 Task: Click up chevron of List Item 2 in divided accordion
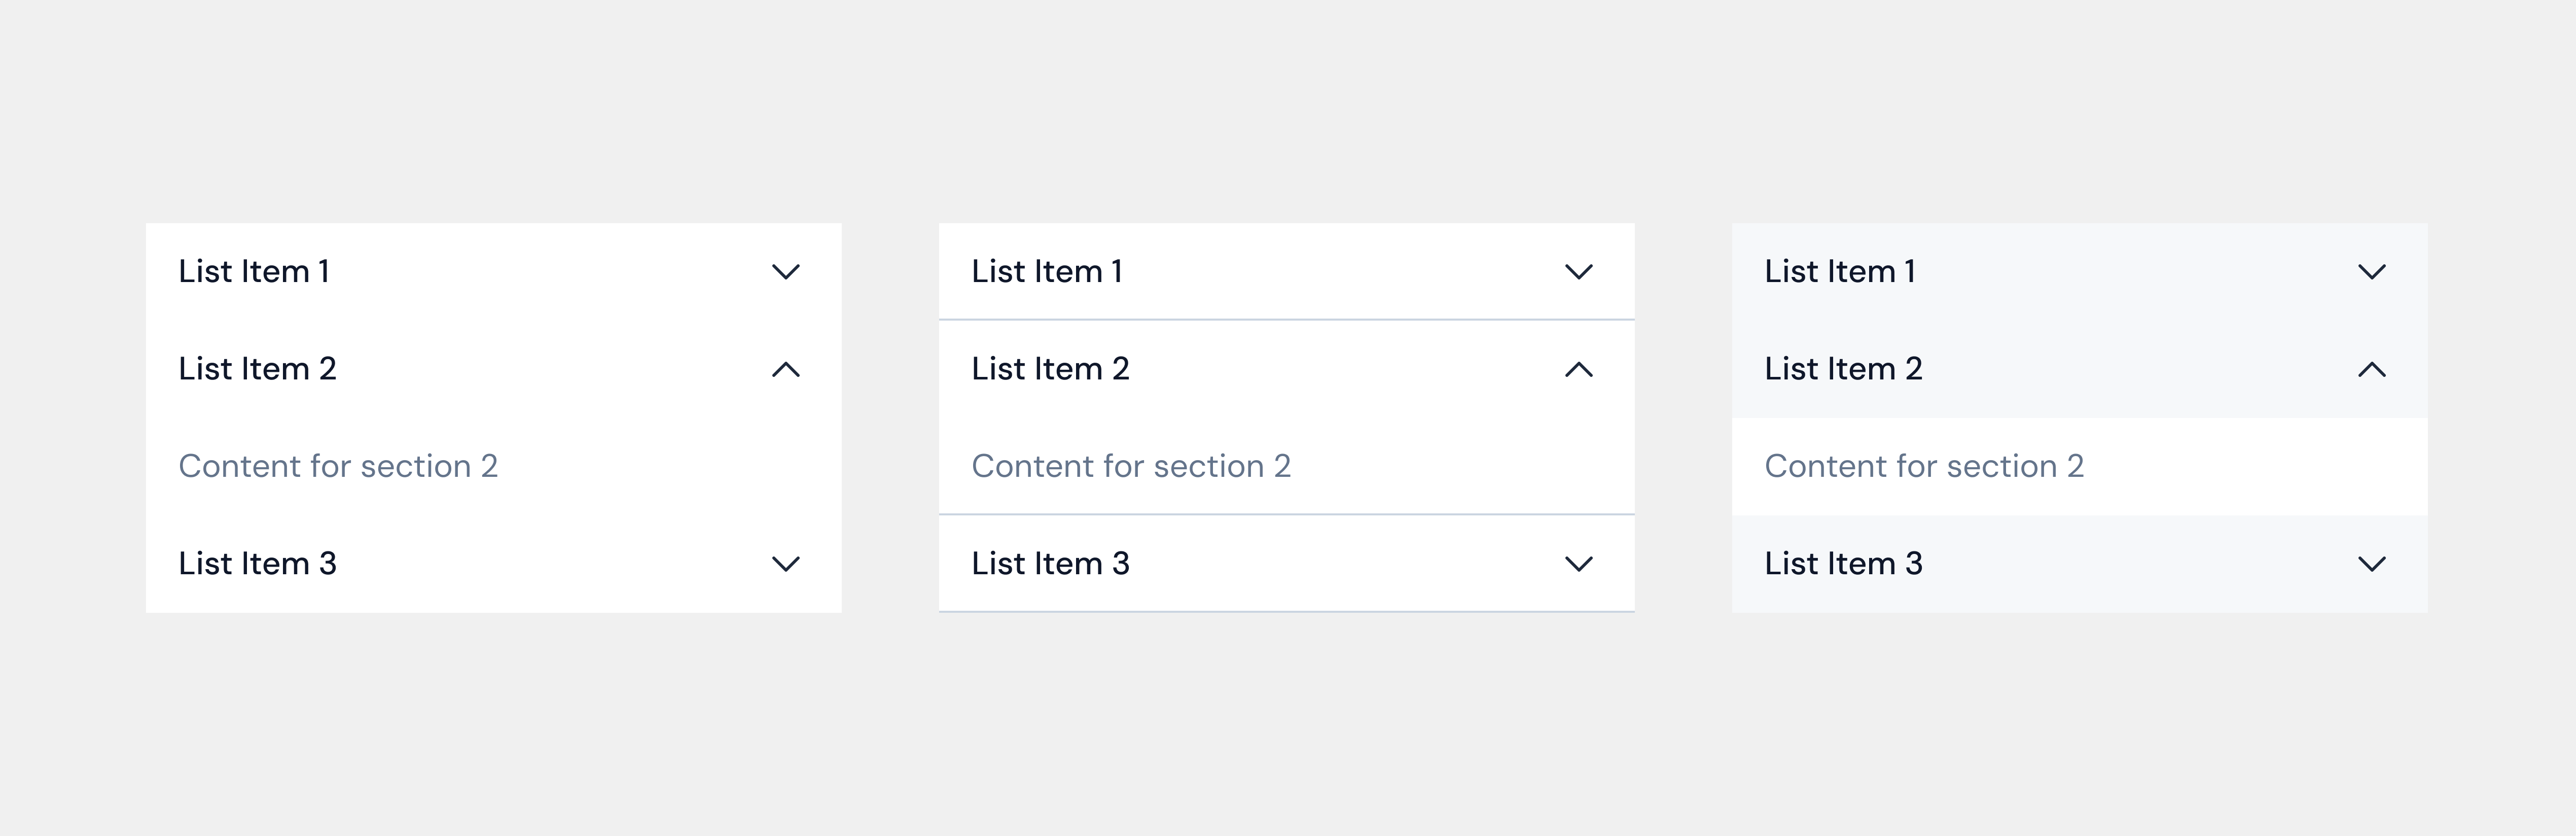click(1579, 369)
